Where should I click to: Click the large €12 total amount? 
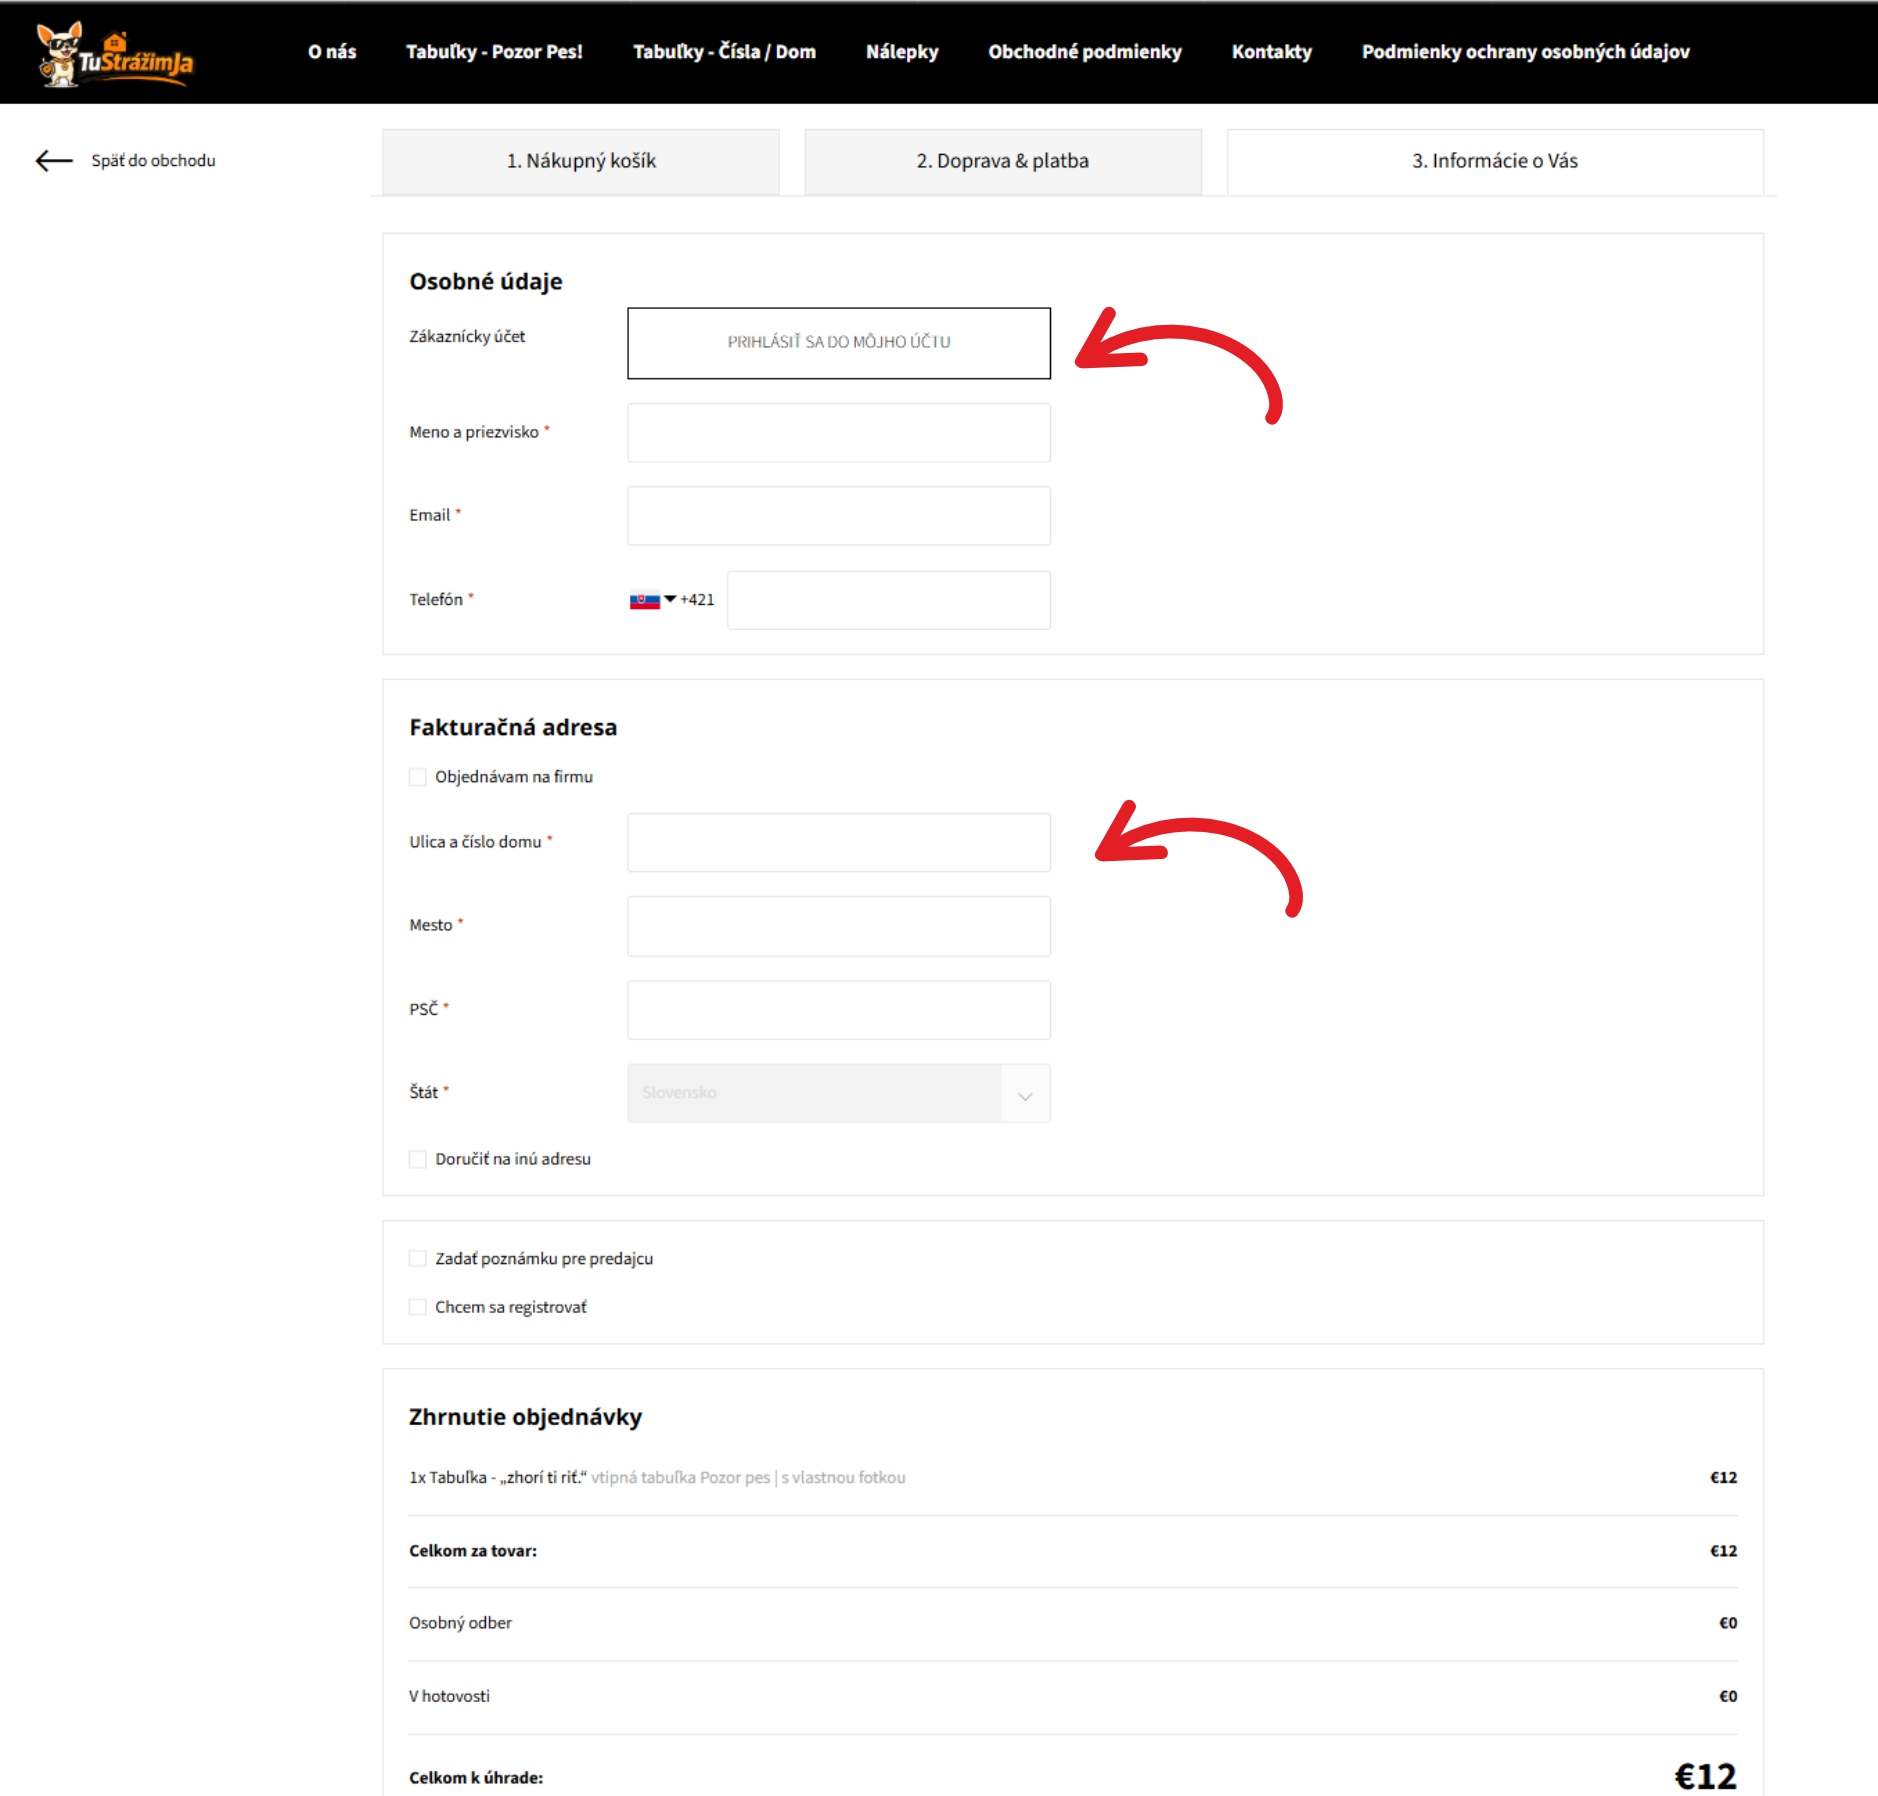[x=1705, y=1777]
